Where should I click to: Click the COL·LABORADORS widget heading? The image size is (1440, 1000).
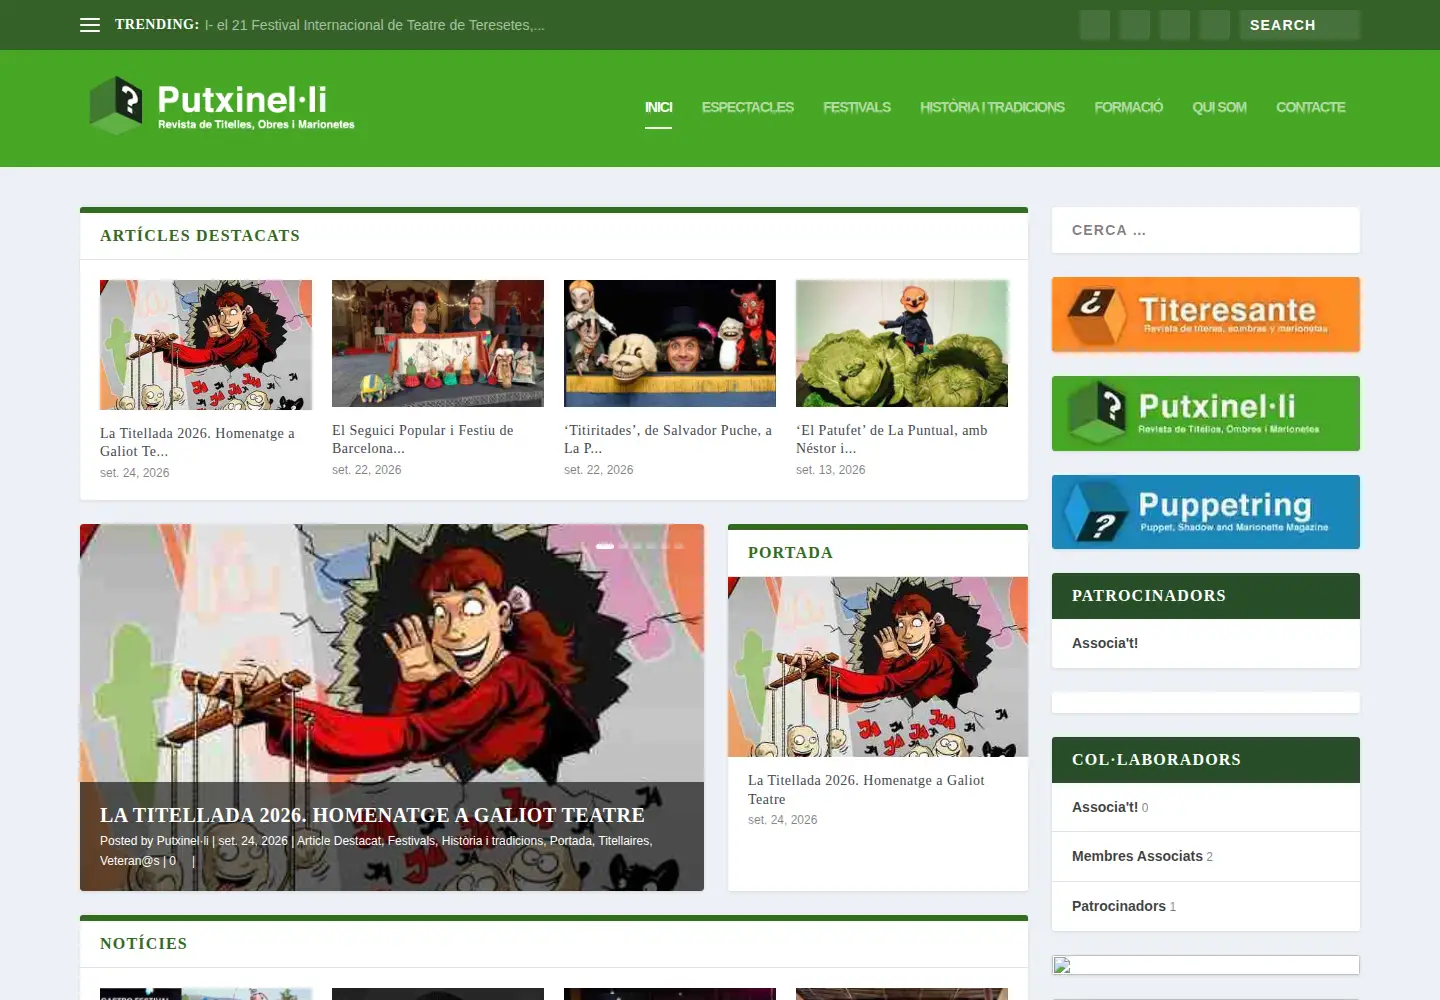(1156, 760)
